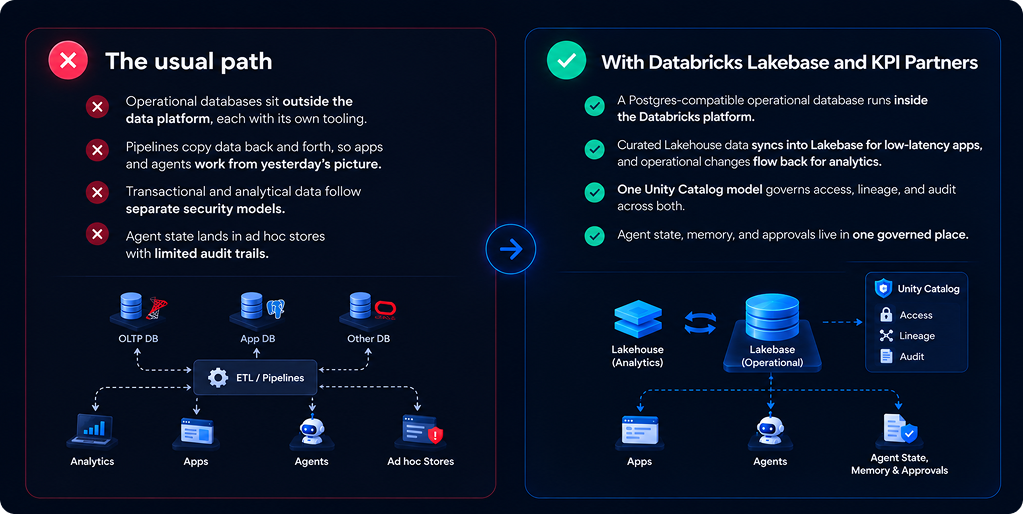Click the 'The usual path' heading

[189, 61]
